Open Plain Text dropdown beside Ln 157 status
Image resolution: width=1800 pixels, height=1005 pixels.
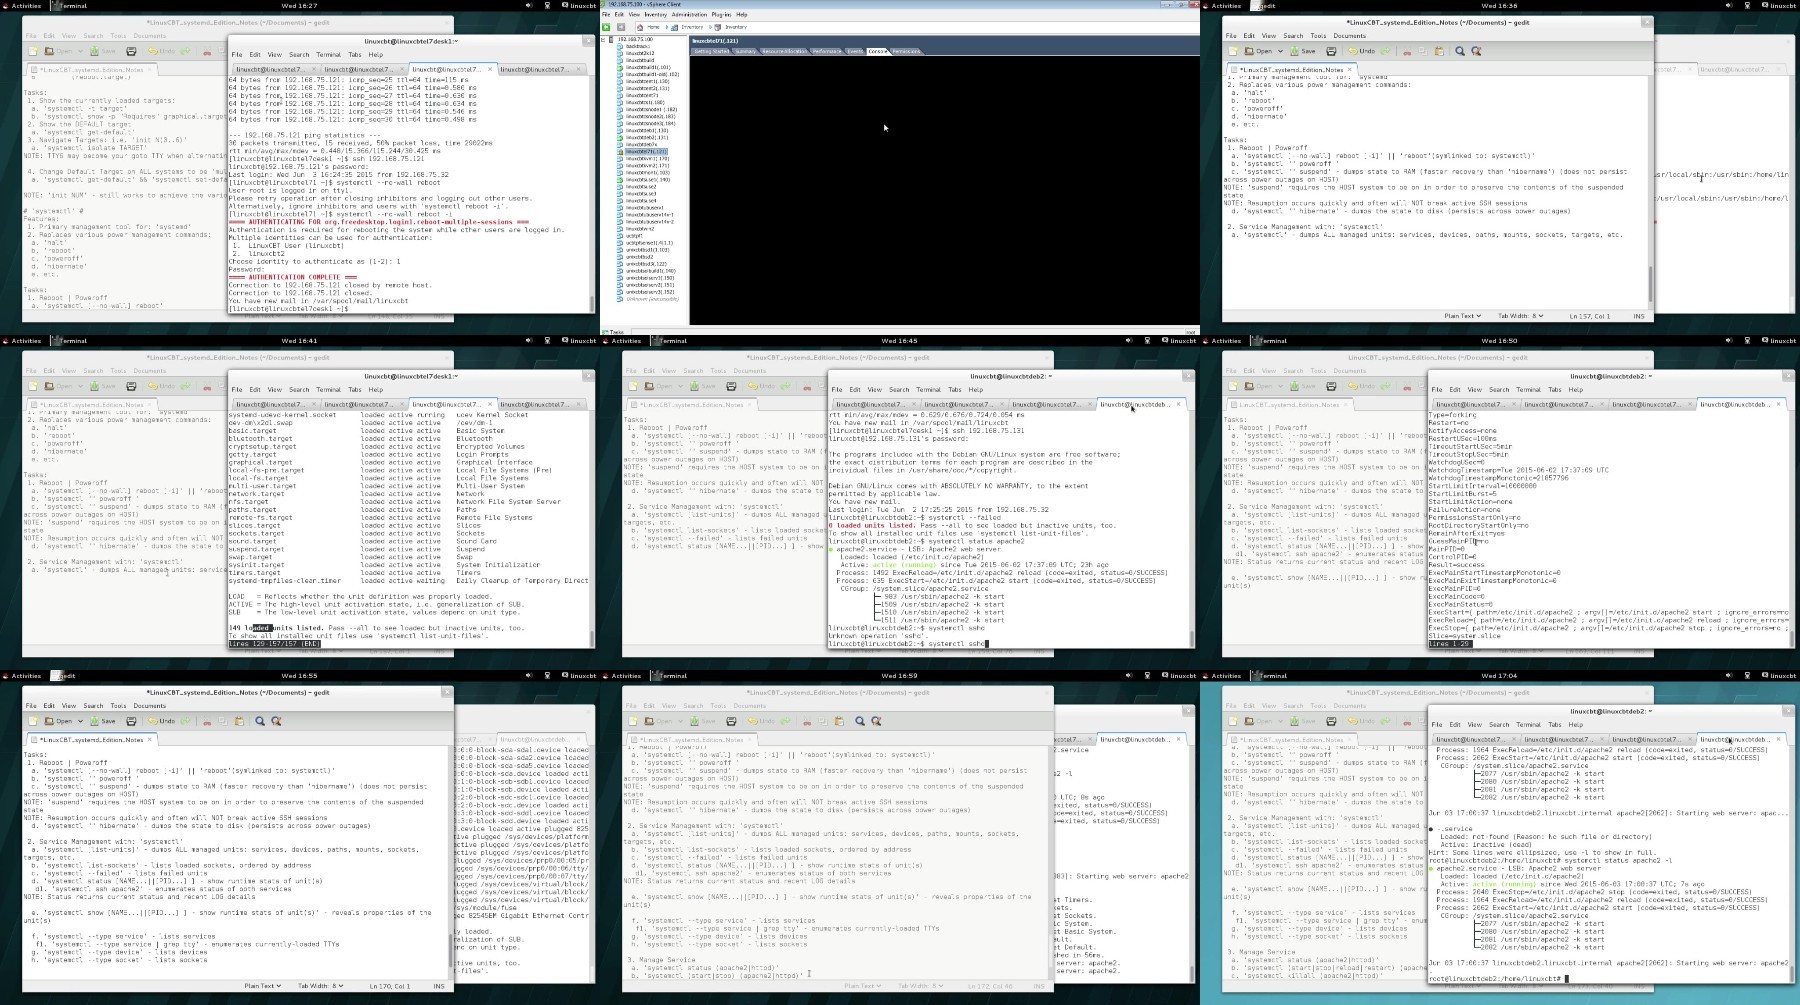click(x=1462, y=316)
